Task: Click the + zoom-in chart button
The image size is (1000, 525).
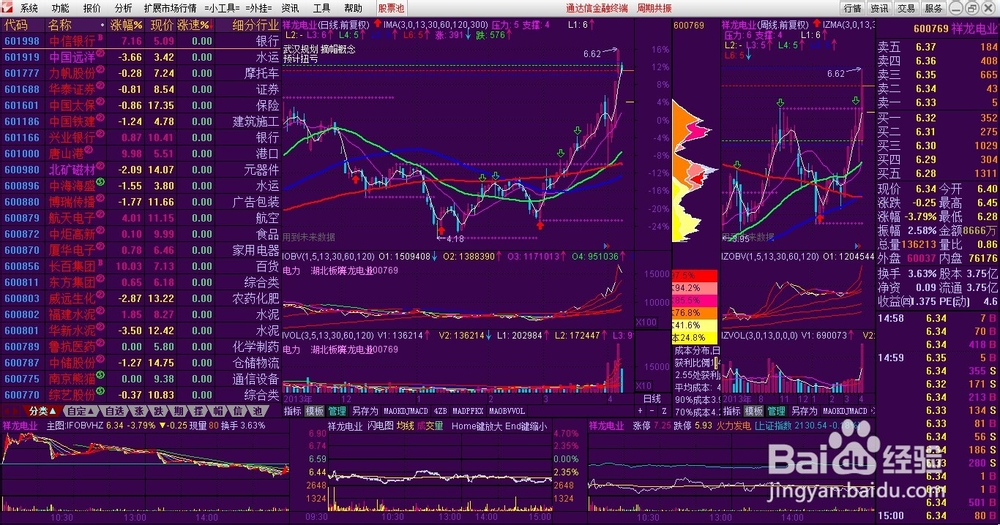Action: pyautogui.click(x=640, y=411)
